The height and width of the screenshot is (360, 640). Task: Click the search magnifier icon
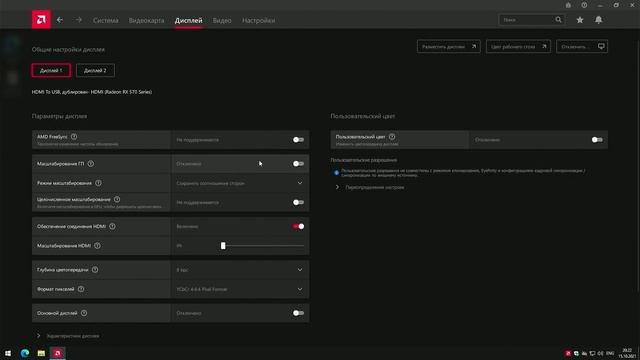point(558,20)
